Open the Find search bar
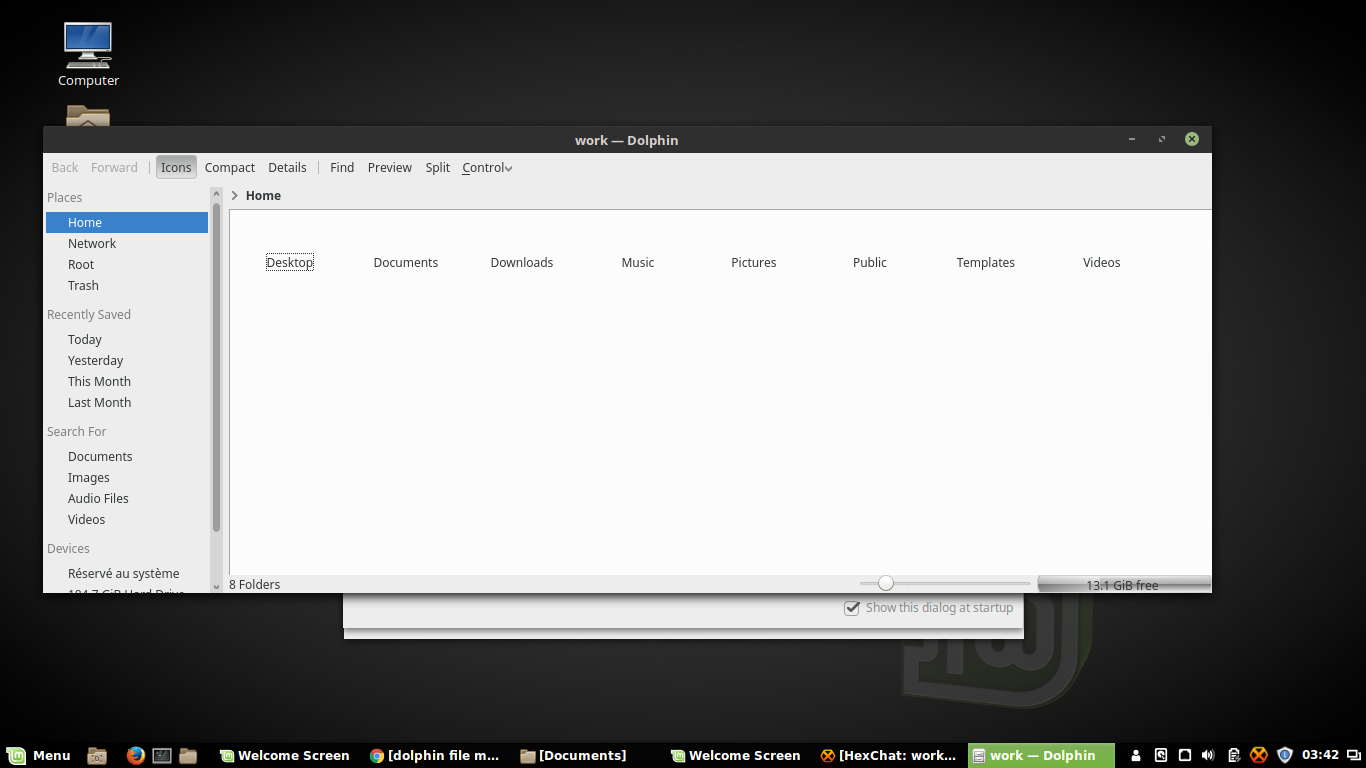Screen dimensions: 1366x768 click(342, 167)
